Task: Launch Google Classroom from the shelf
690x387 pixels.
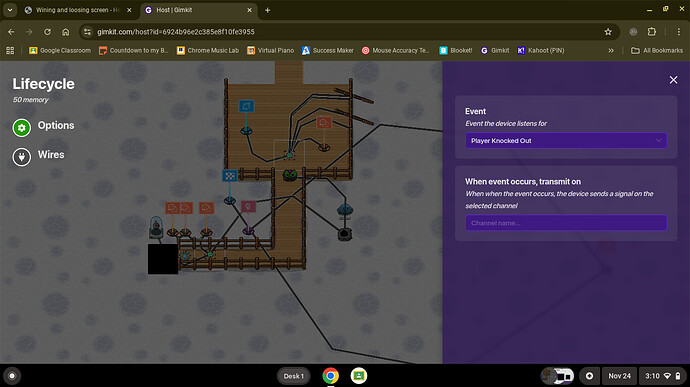Action: coord(359,376)
